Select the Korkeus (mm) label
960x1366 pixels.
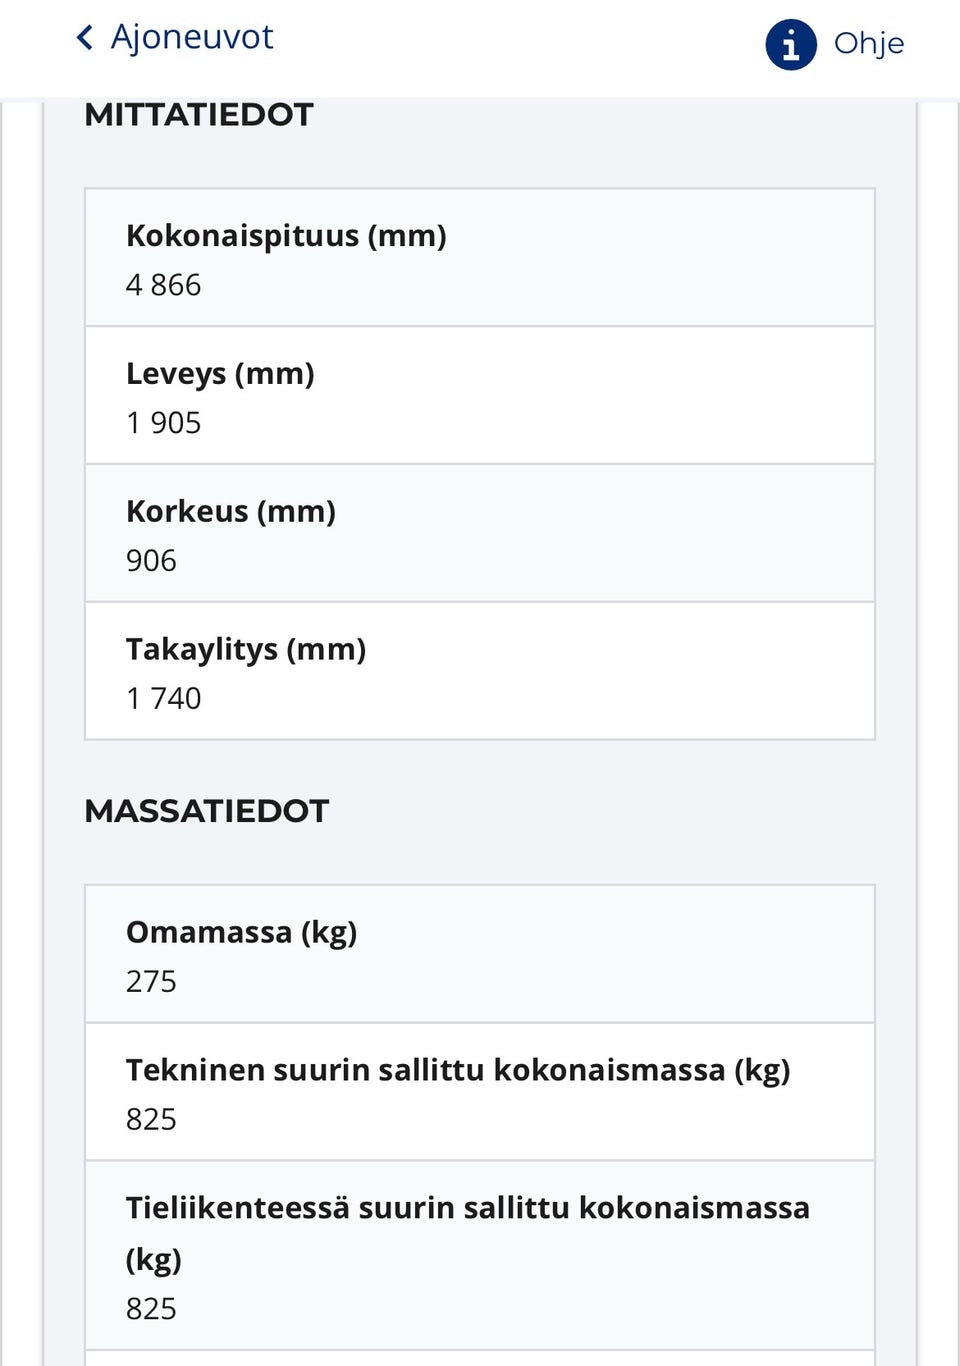pos(231,512)
